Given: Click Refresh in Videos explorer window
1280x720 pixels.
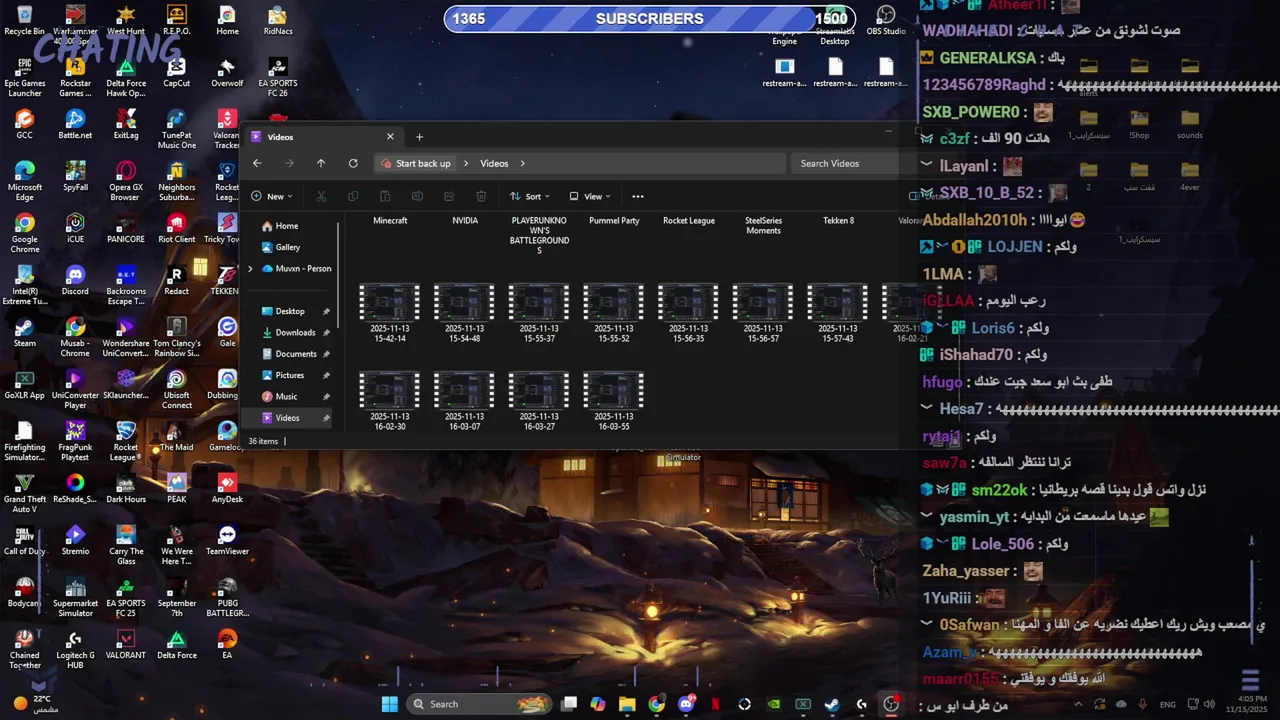Looking at the screenshot, I should 353,163.
